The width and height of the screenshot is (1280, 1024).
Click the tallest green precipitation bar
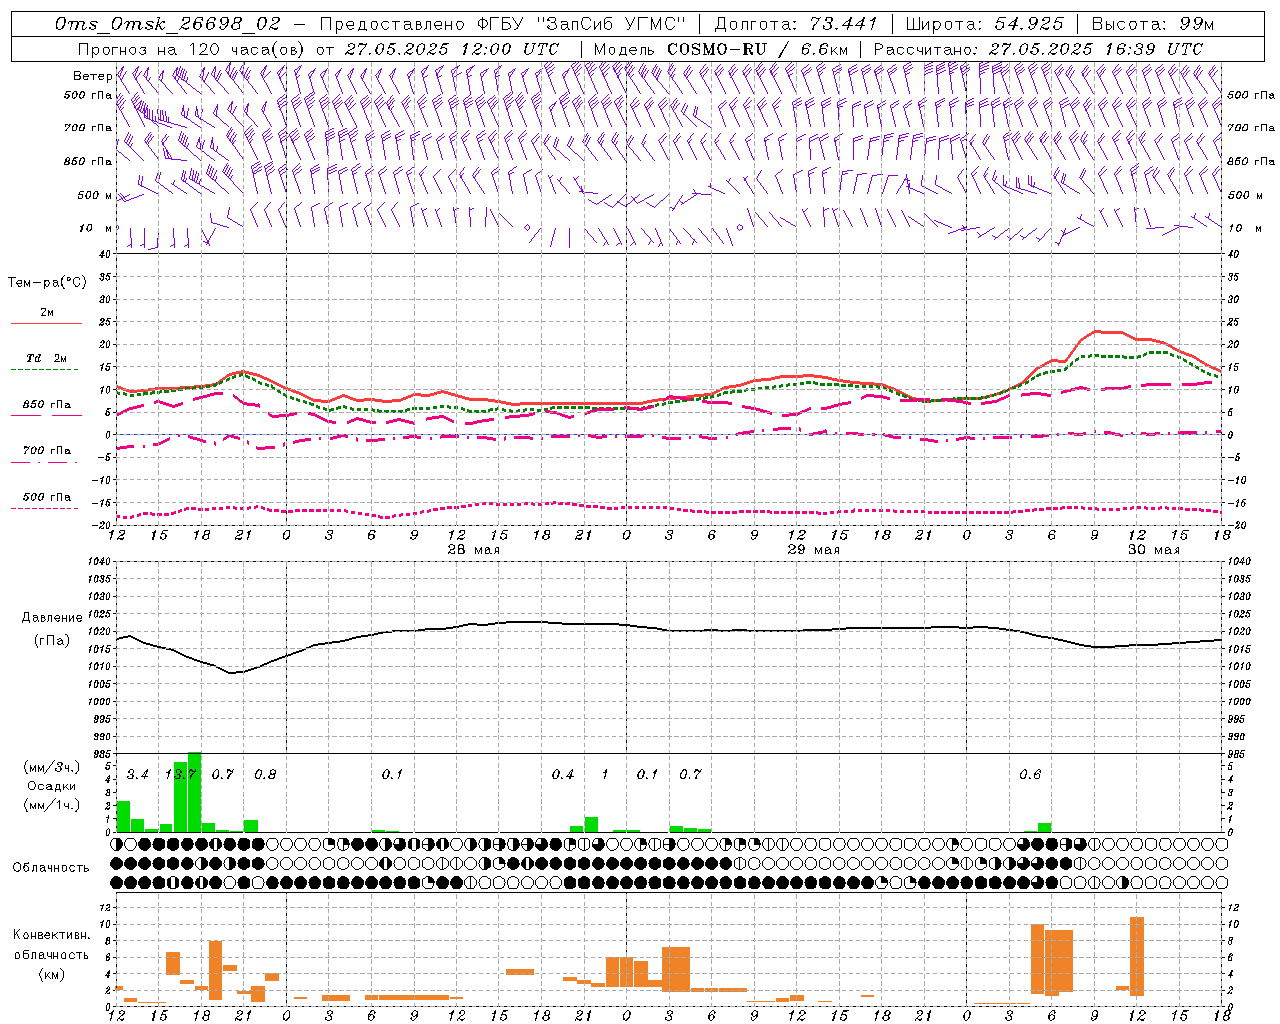[194, 792]
